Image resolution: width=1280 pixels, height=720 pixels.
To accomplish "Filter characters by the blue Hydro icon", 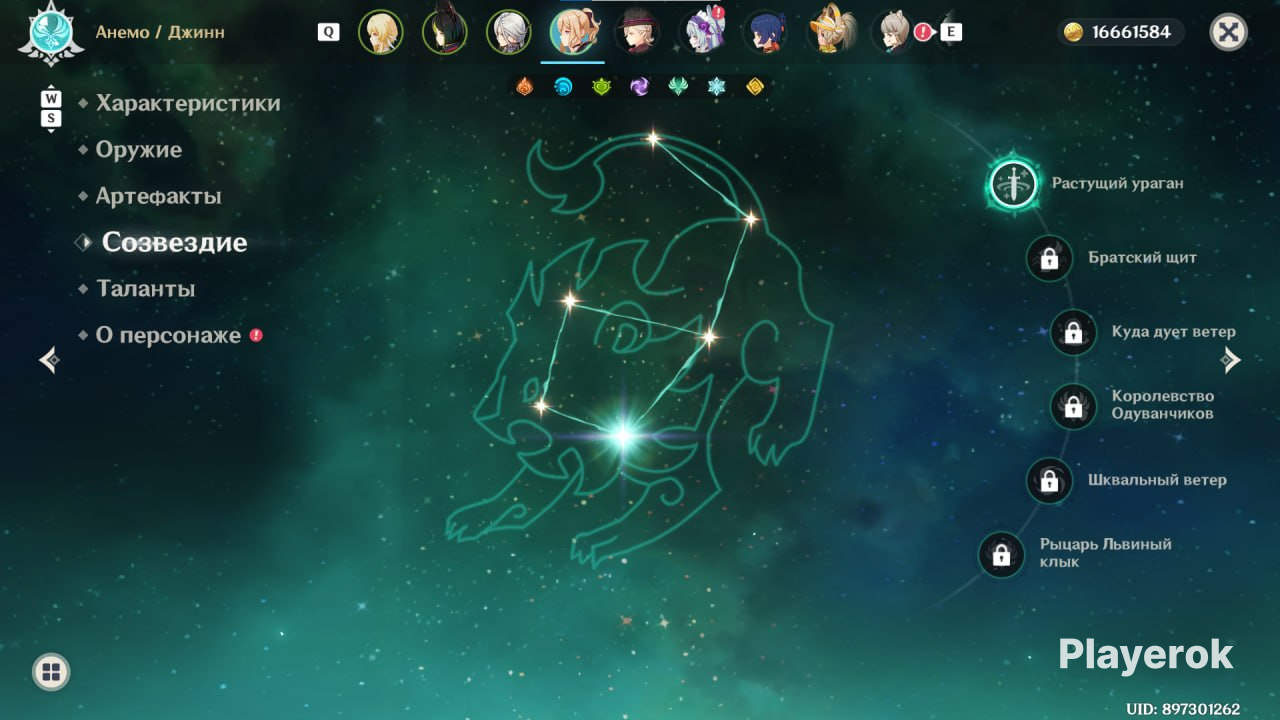I will point(563,87).
